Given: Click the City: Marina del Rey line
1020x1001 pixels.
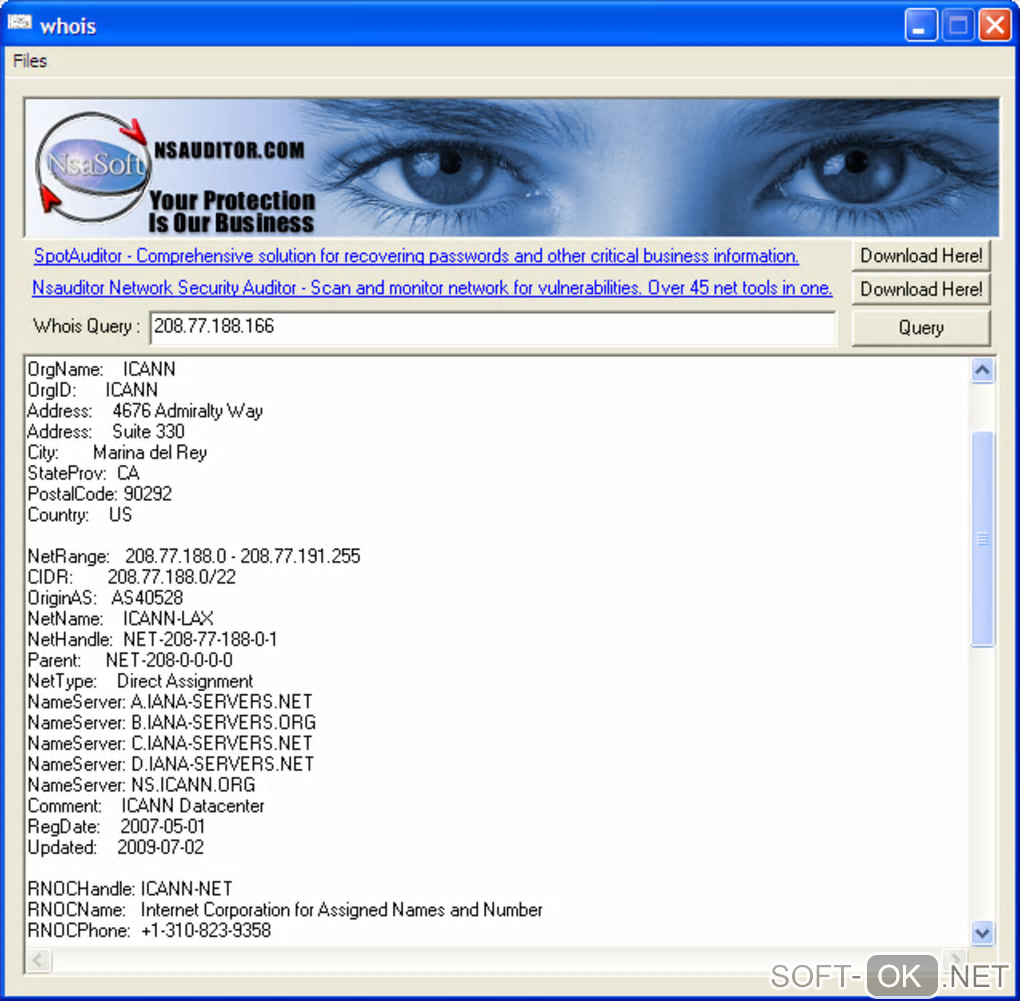Looking at the screenshot, I should (x=117, y=453).
